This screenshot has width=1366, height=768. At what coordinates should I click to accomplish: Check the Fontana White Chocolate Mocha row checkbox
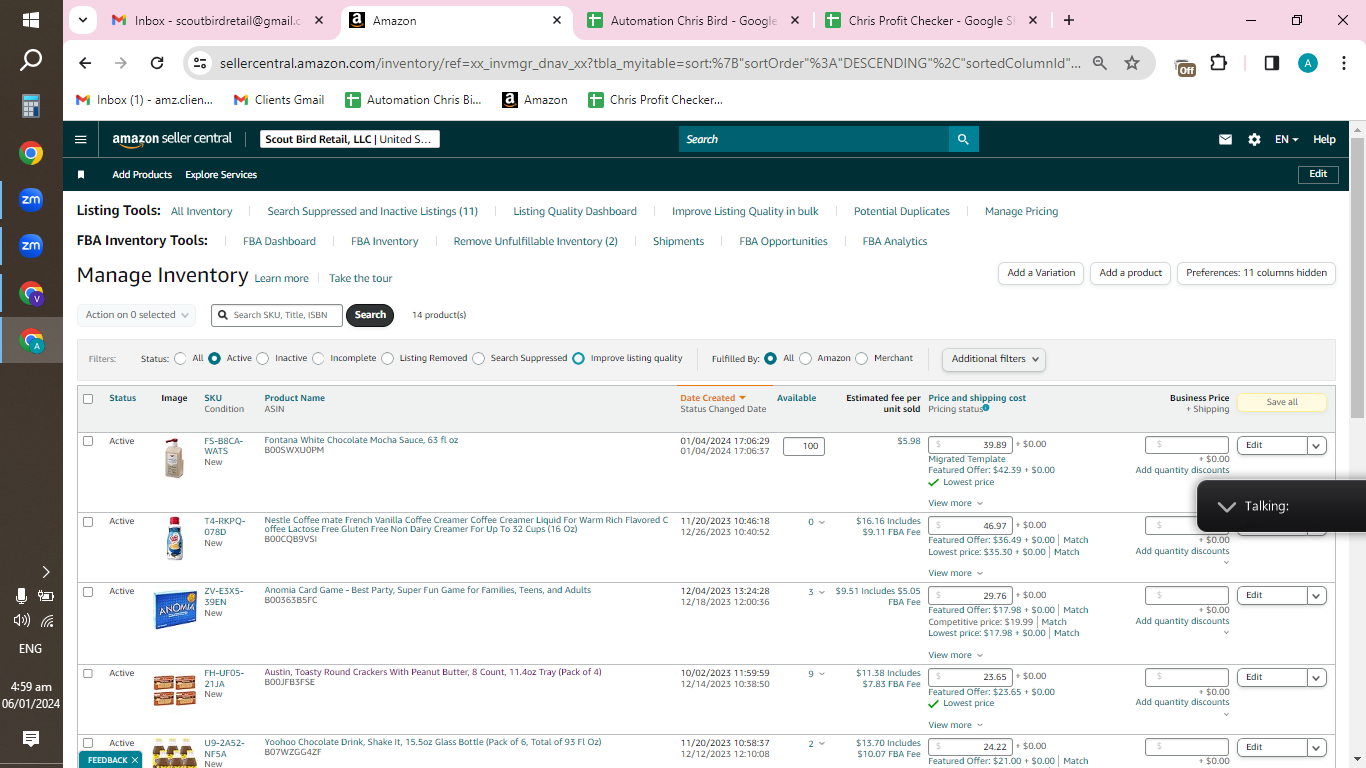[x=88, y=441]
